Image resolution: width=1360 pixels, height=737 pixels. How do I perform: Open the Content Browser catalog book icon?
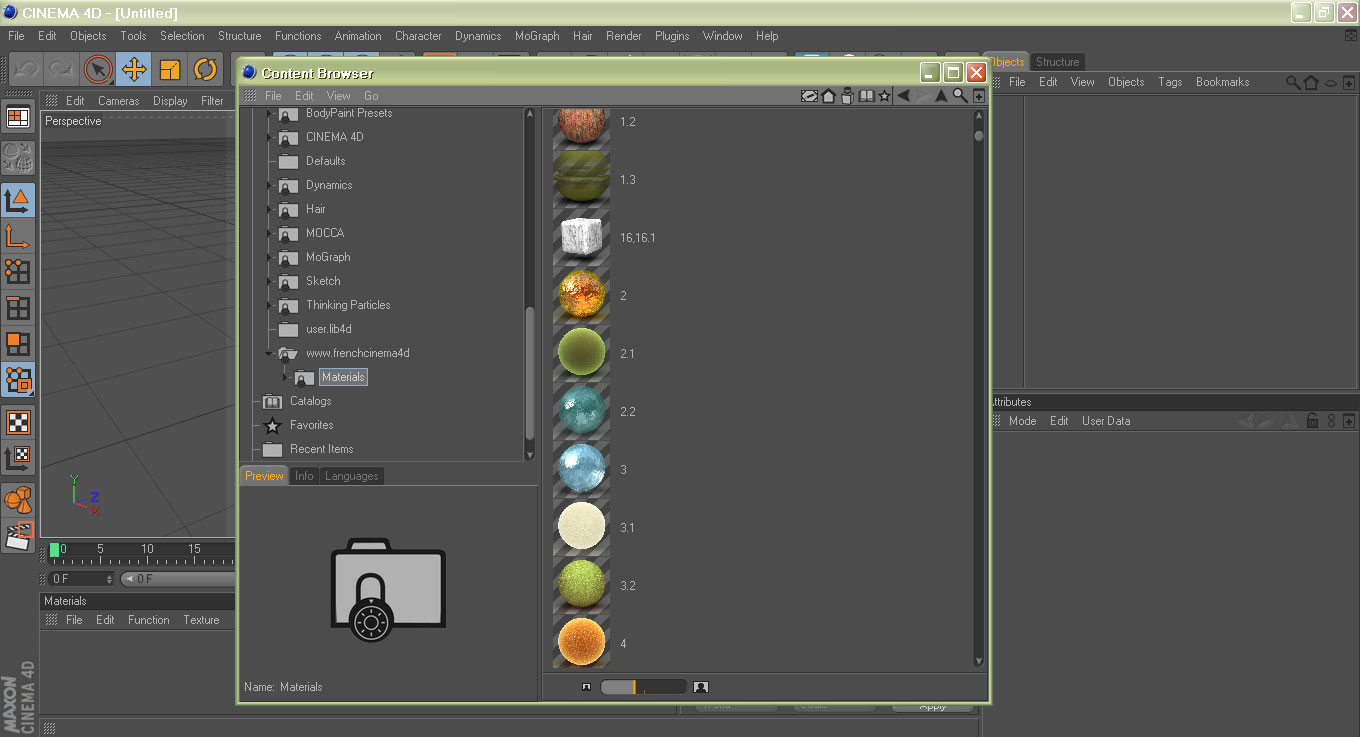(x=866, y=96)
